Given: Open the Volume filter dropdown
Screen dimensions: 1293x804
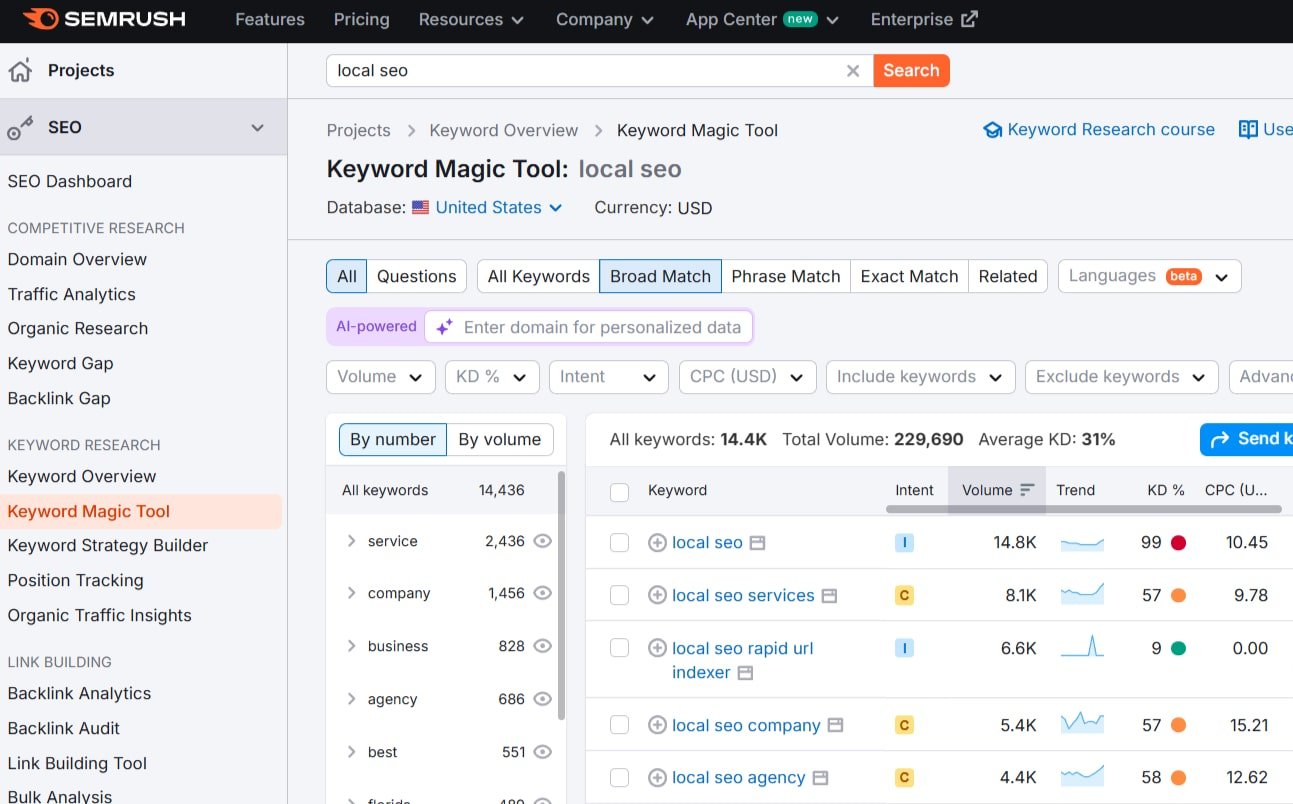Looking at the screenshot, I should pos(380,377).
